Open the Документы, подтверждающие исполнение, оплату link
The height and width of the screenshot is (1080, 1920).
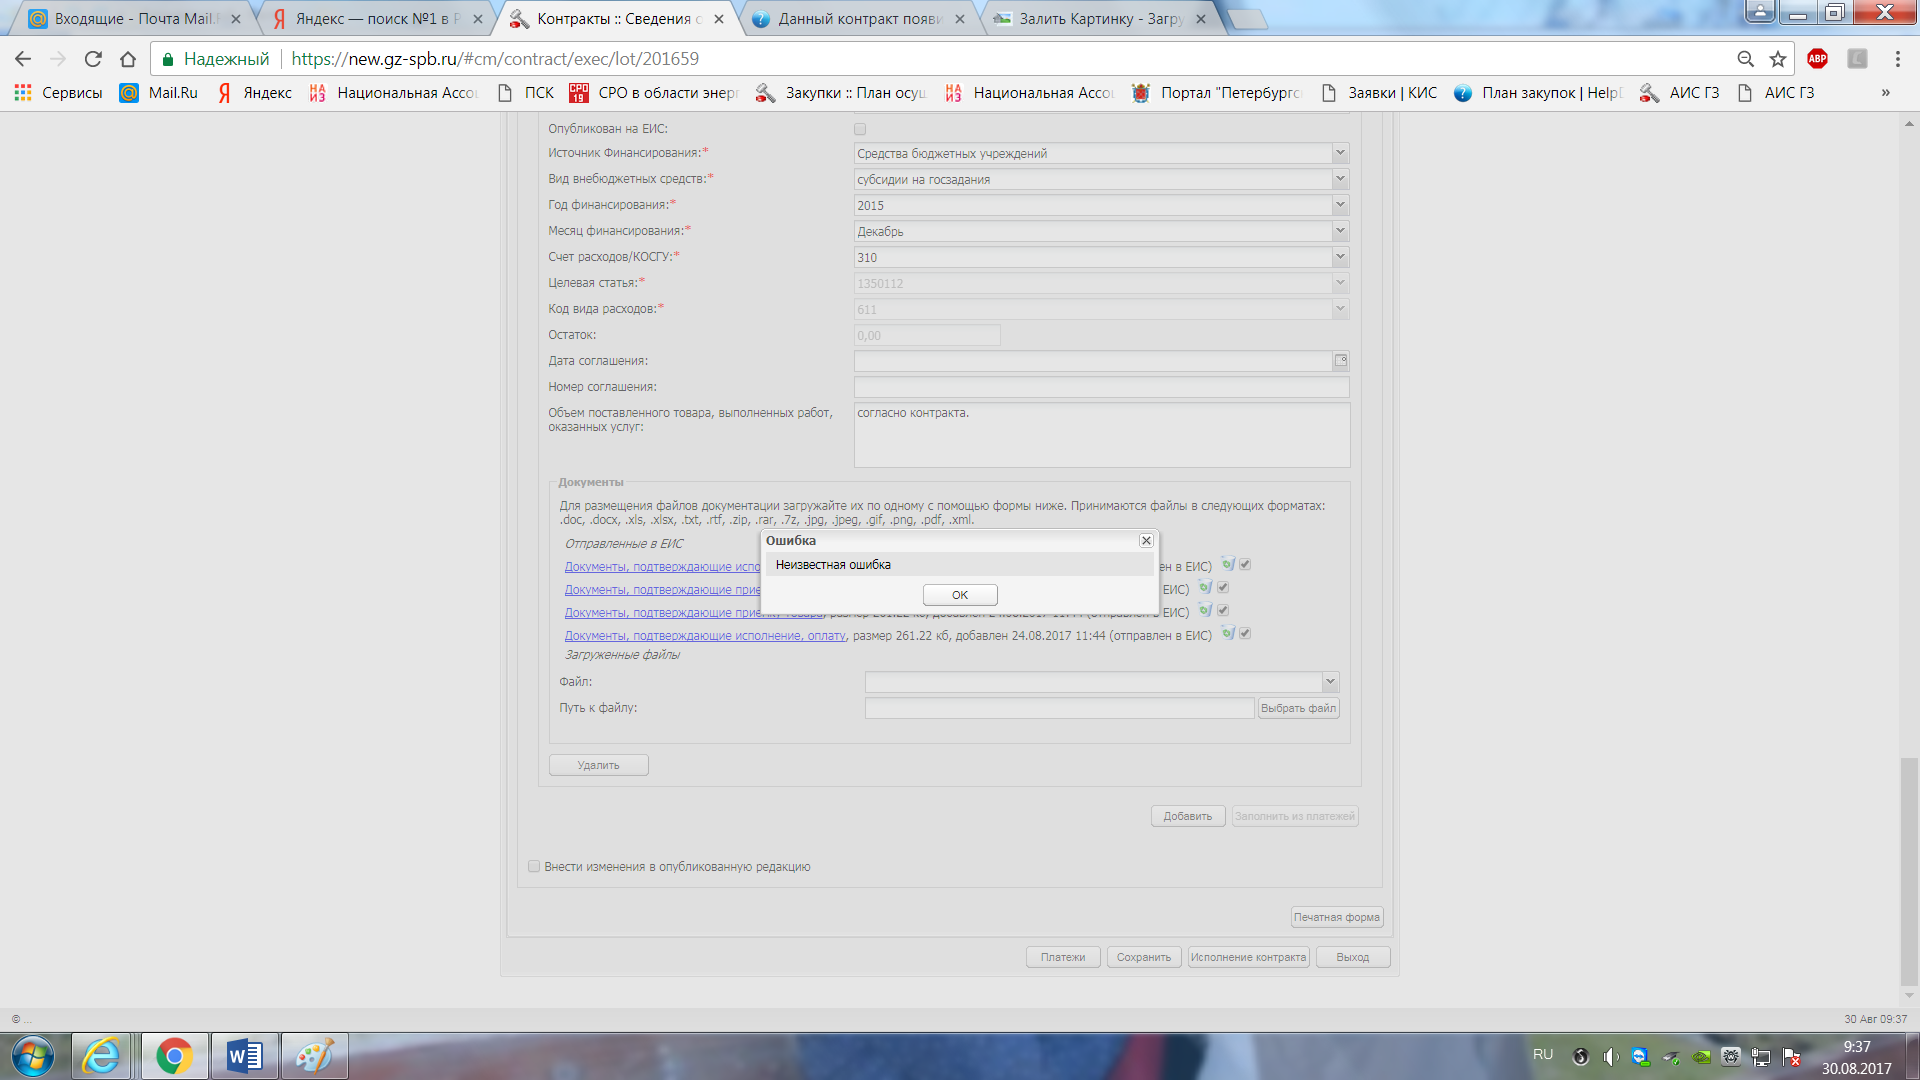point(705,636)
